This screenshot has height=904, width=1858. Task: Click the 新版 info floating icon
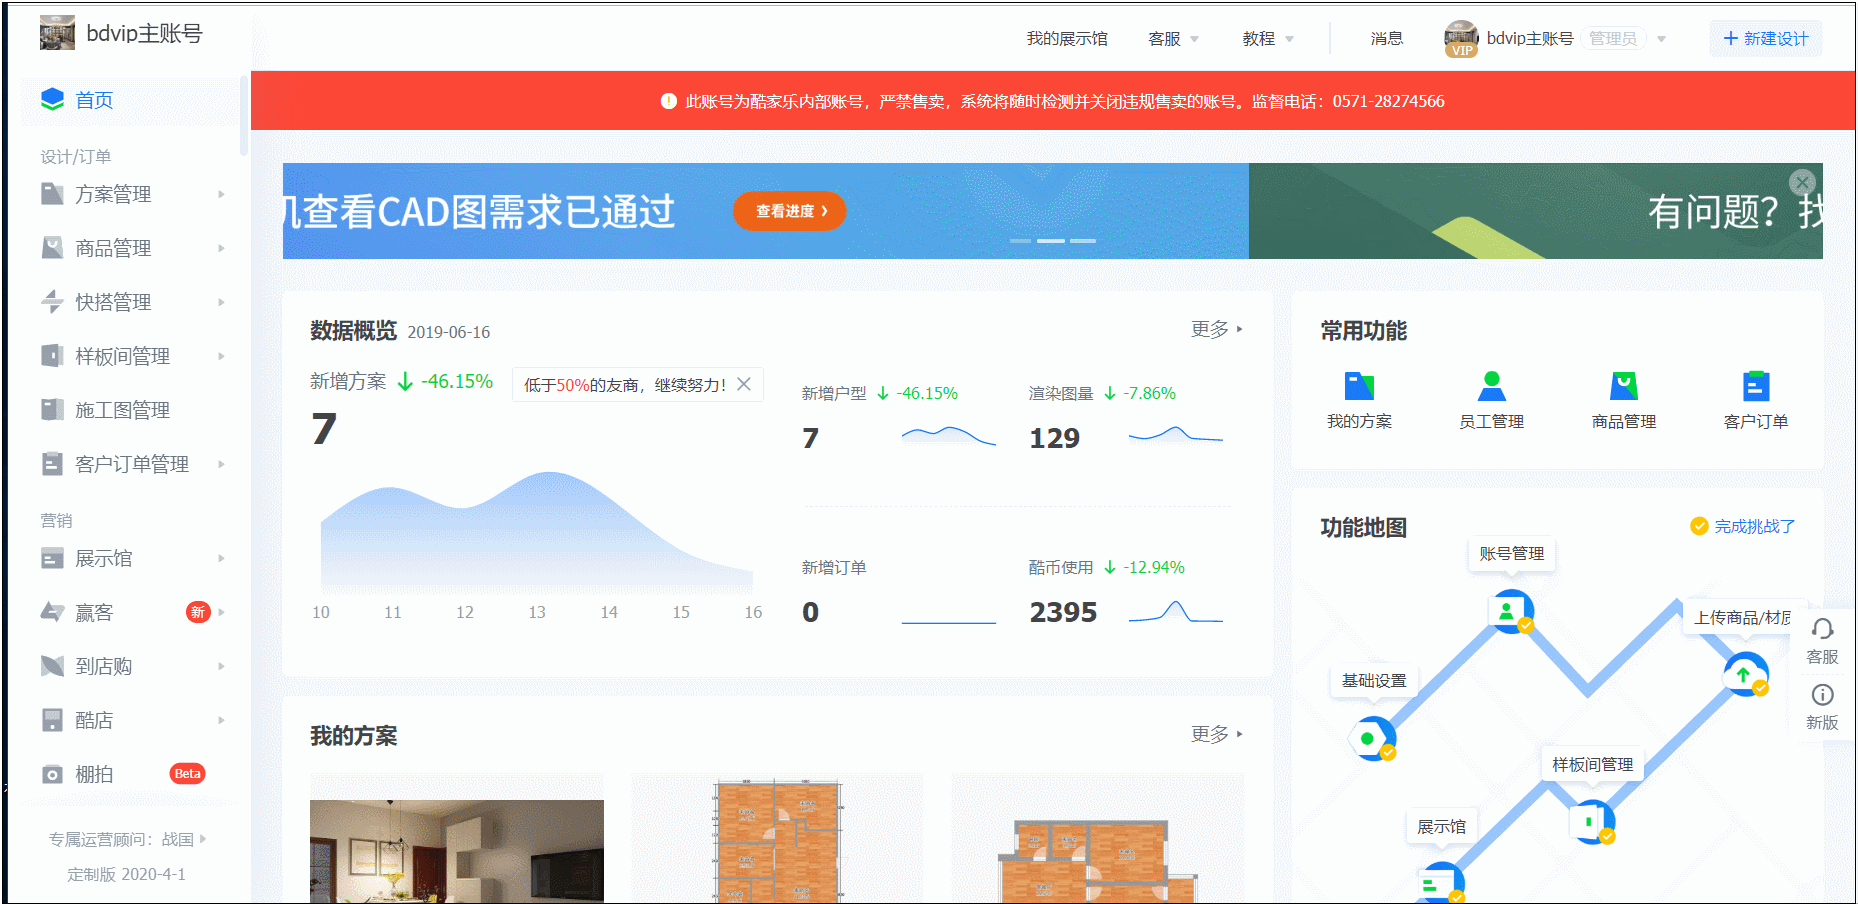1822,695
